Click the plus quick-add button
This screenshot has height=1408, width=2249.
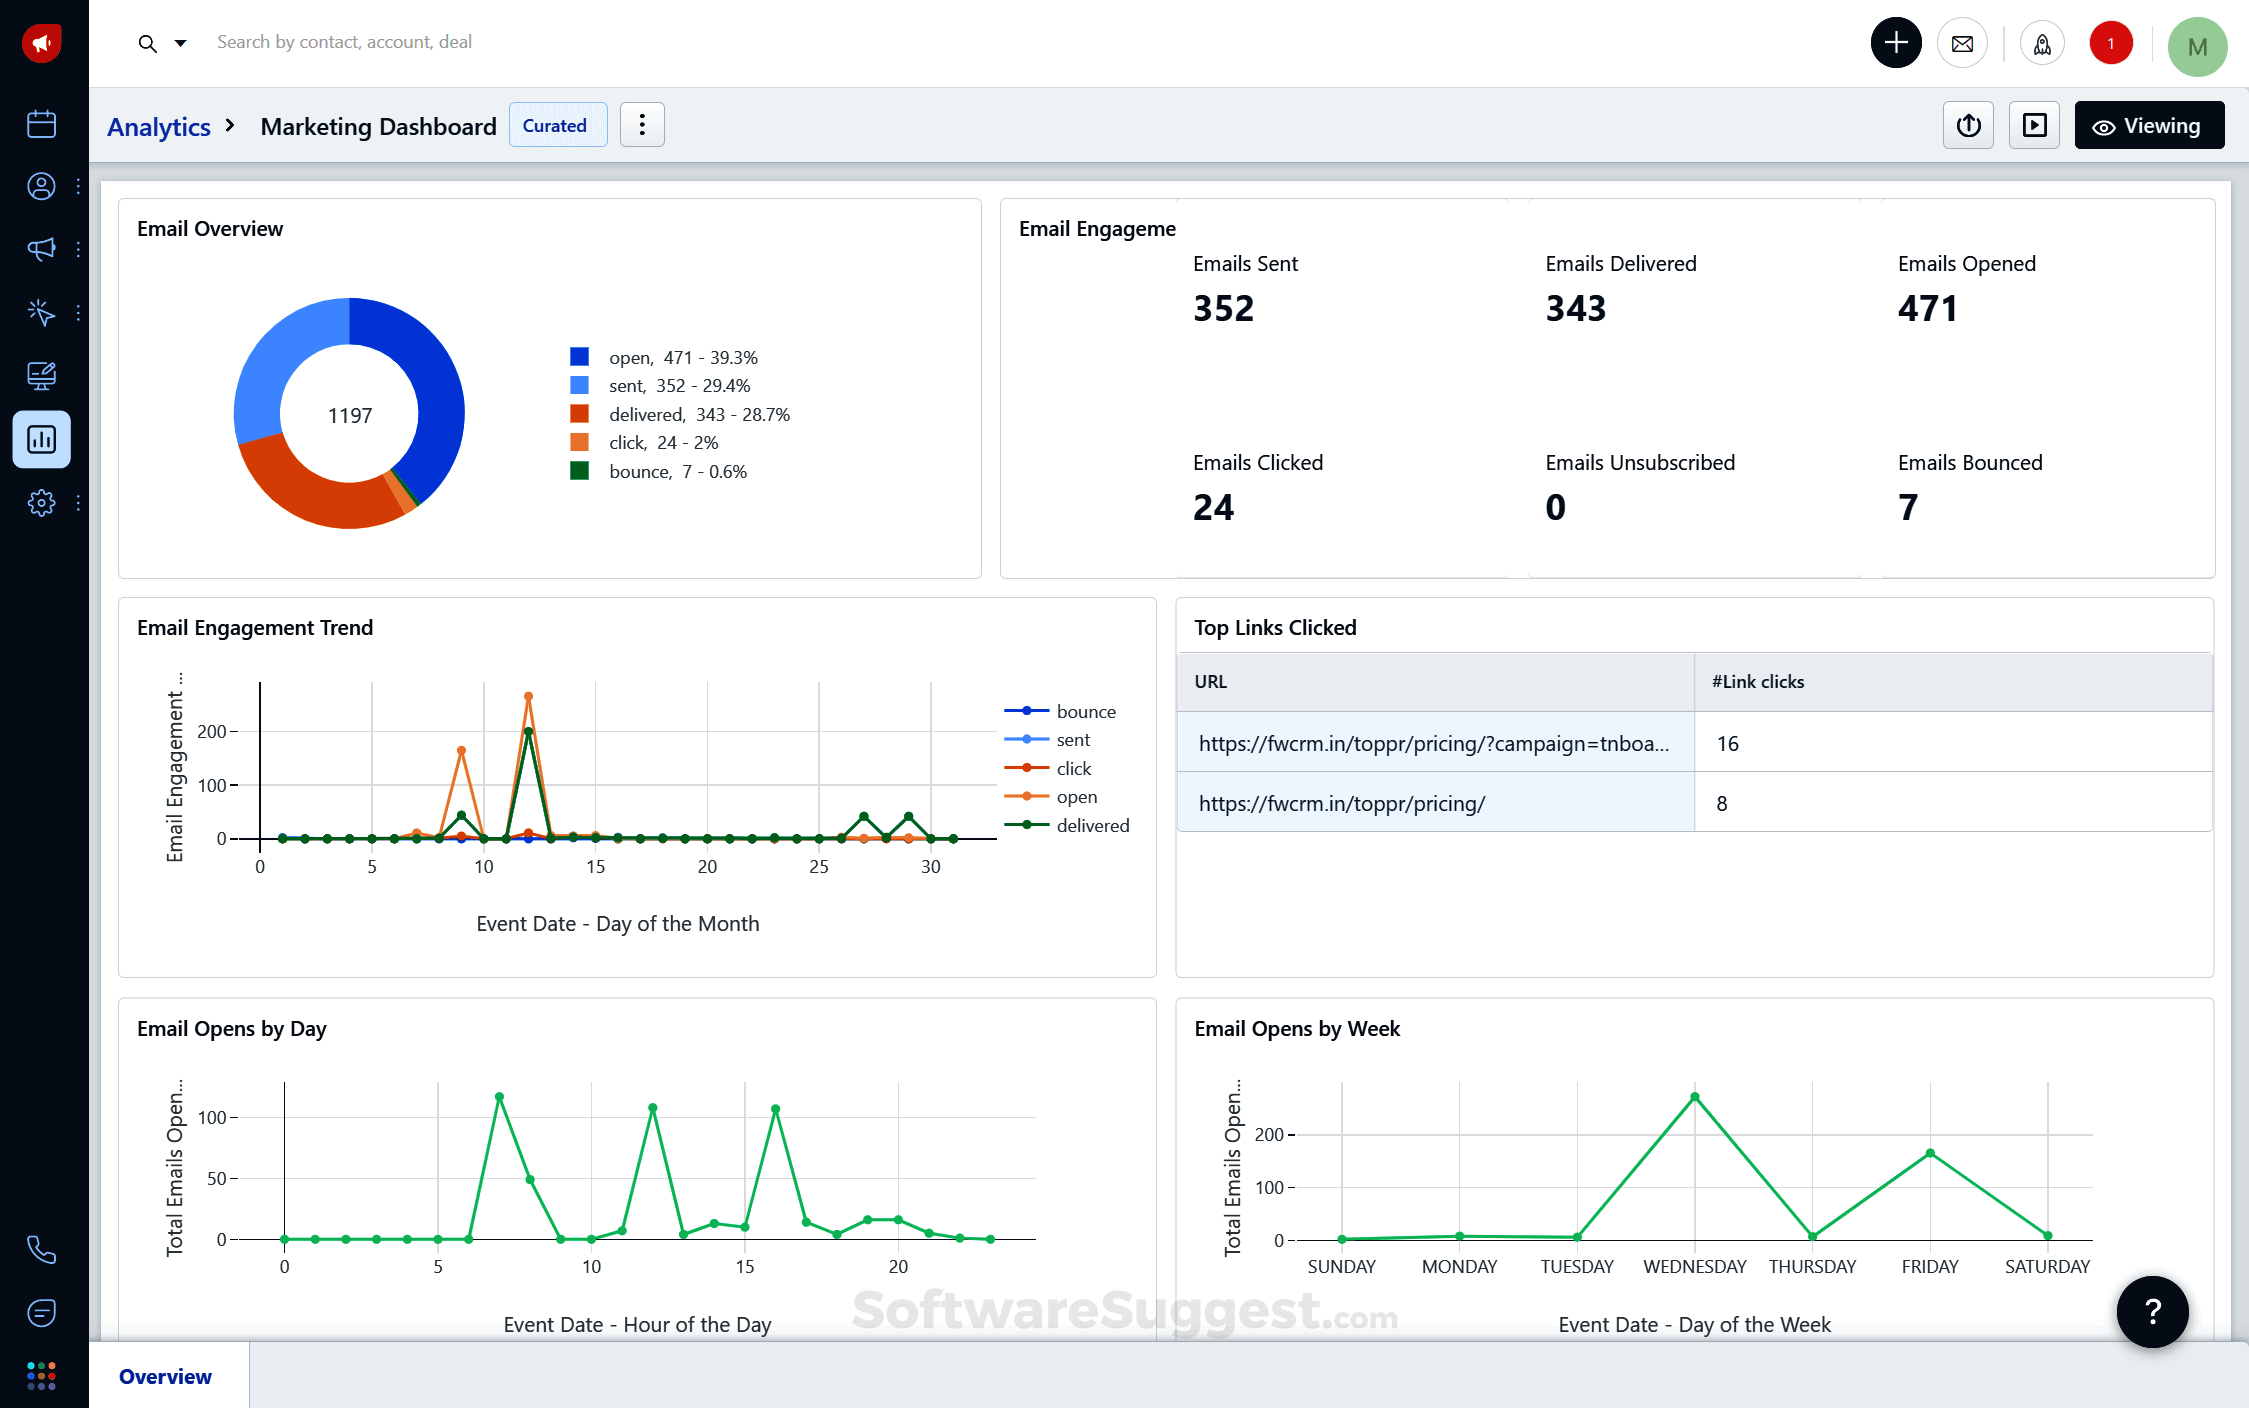point(1896,43)
